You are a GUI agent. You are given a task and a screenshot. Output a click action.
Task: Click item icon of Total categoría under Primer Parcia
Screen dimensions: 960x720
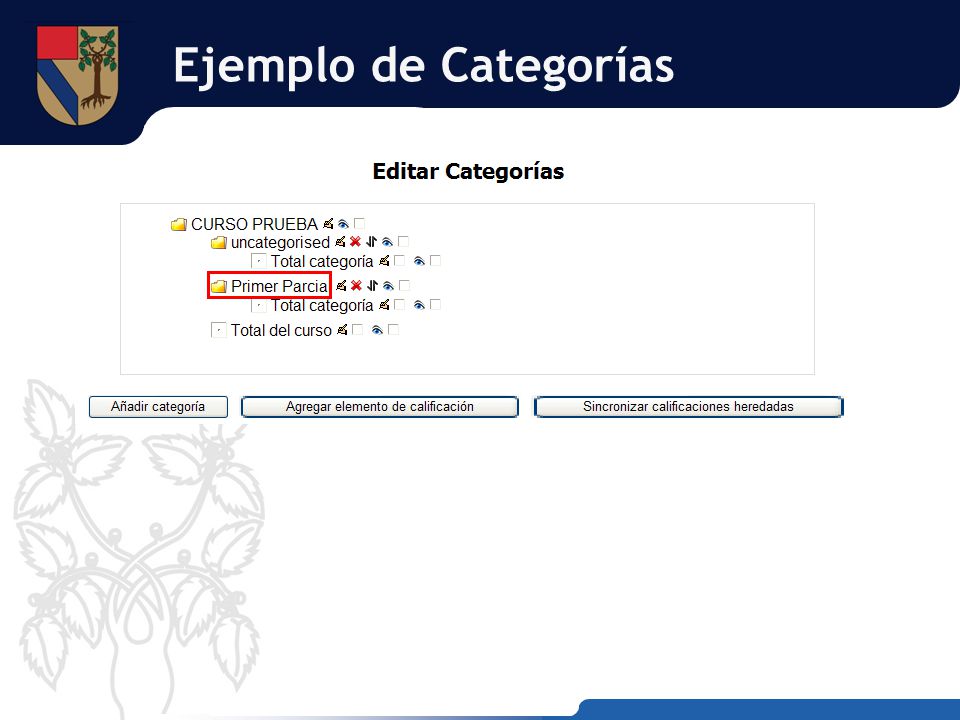[x=258, y=305]
